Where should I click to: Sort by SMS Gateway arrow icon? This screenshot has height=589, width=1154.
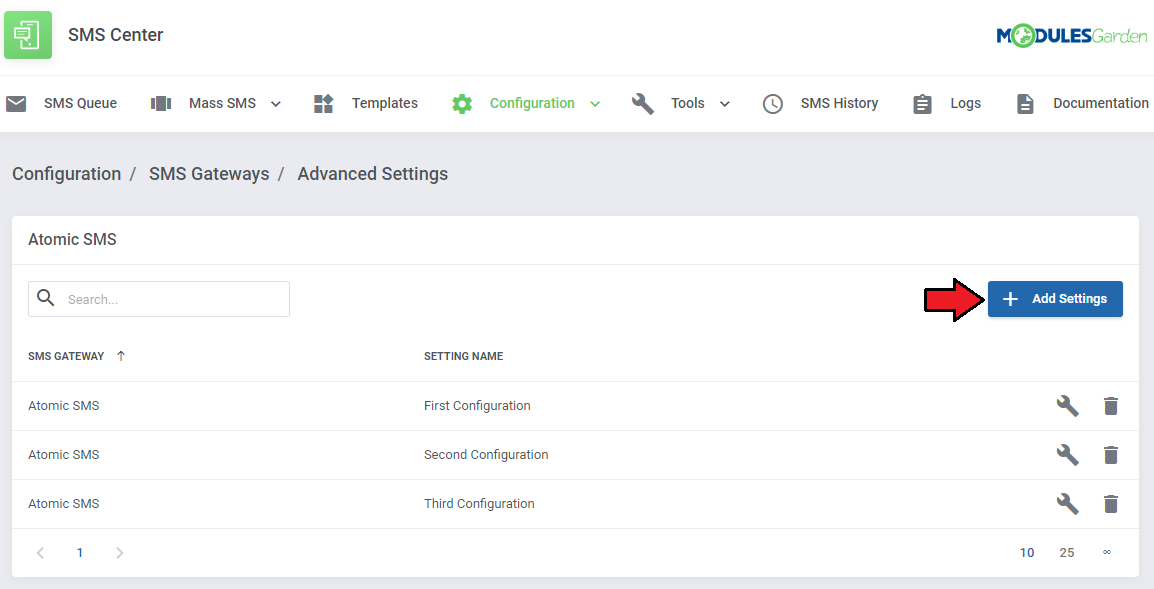pos(121,356)
